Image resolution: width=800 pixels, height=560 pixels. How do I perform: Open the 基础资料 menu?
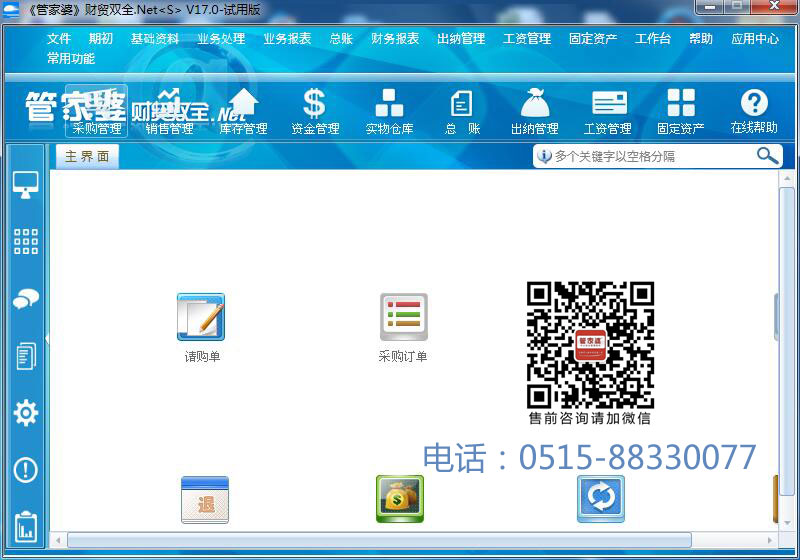pos(155,39)
